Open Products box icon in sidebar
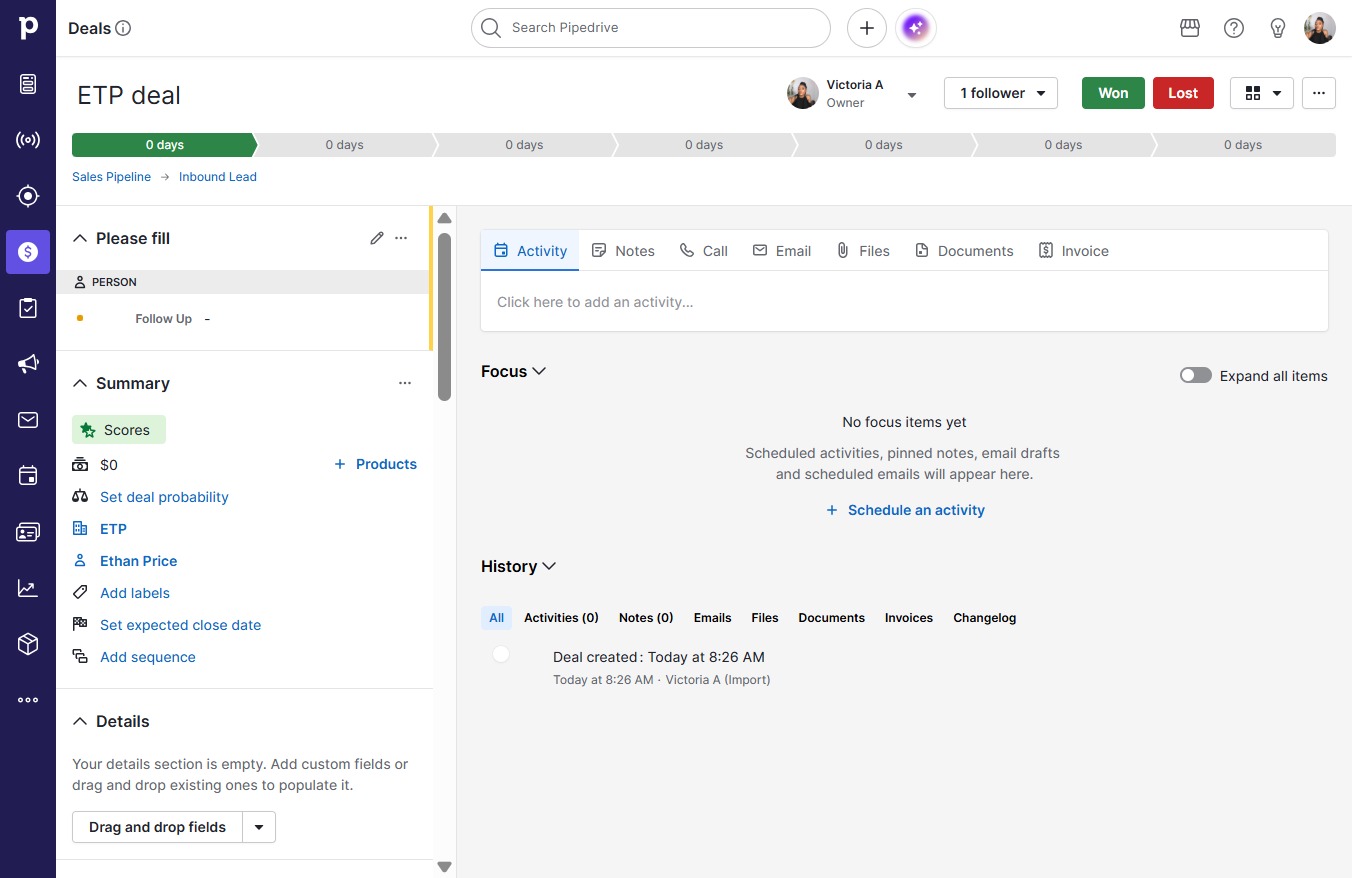The height and width of the screenshot is (878, 1352). [28, 644]
